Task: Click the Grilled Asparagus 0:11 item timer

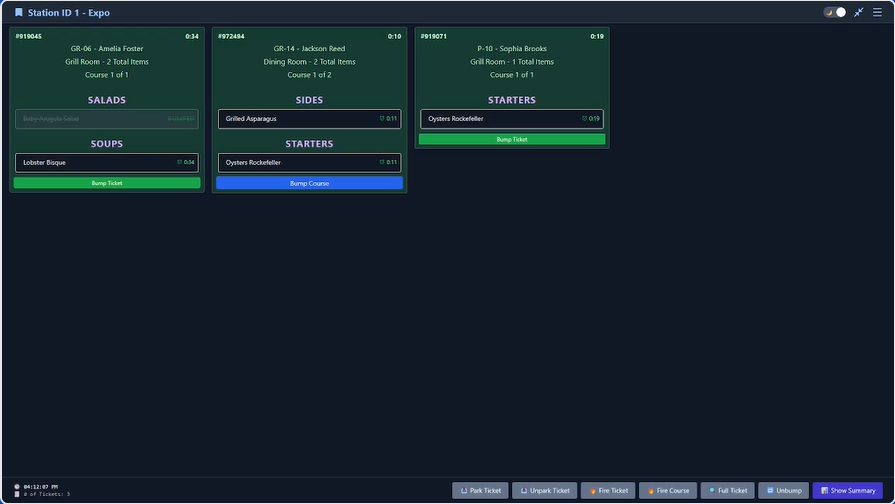Action: [388, 119]
